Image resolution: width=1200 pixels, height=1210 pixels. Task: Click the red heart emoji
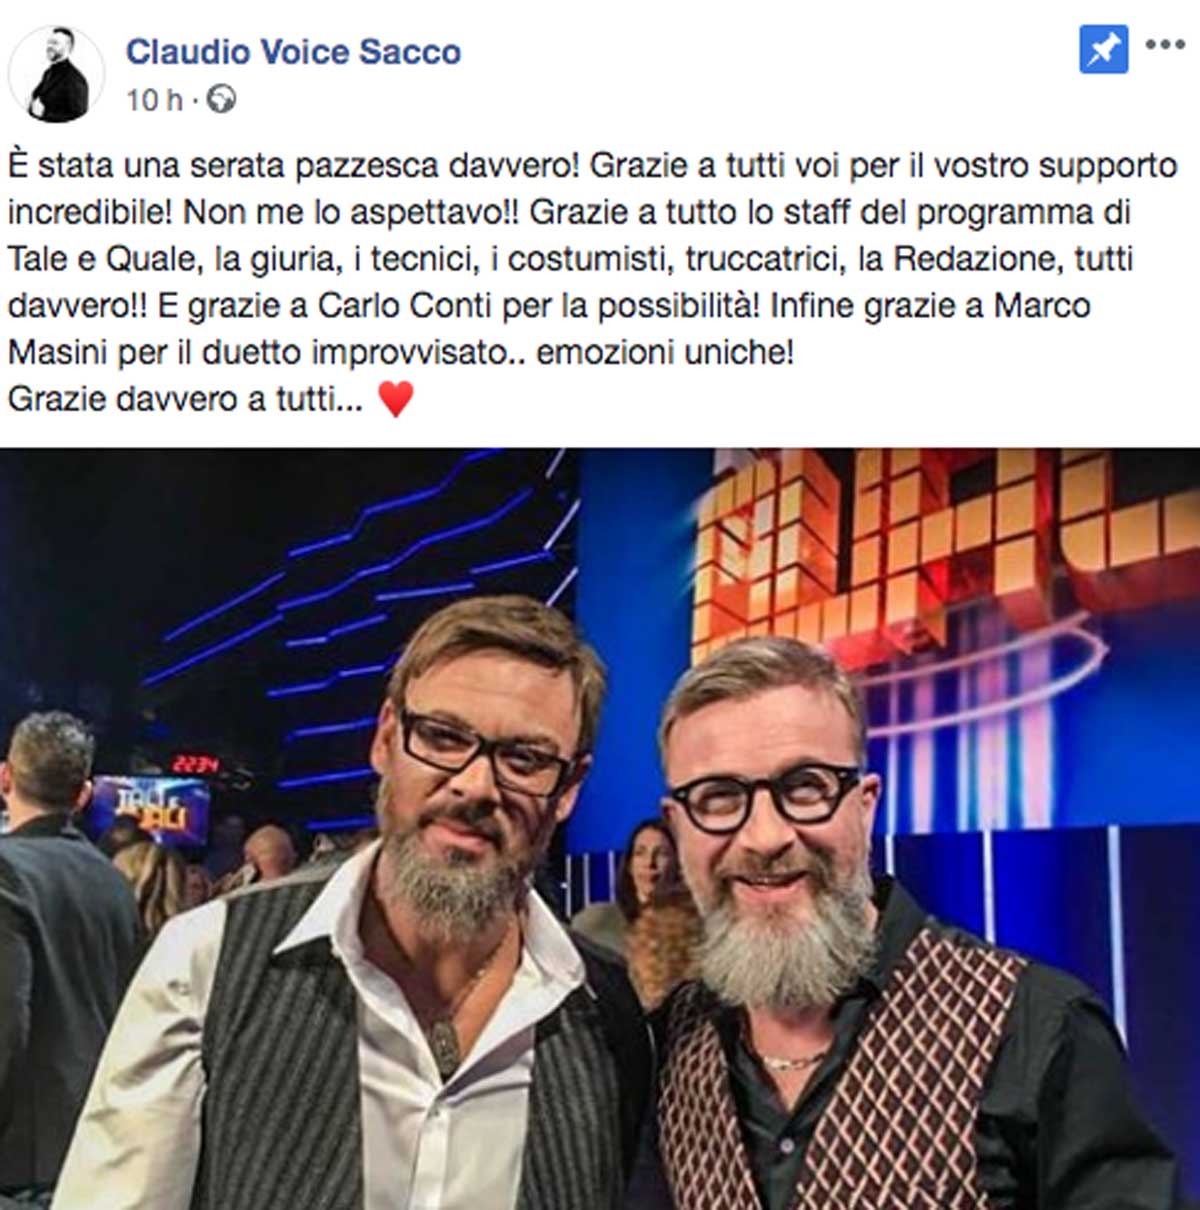[396, 400]
